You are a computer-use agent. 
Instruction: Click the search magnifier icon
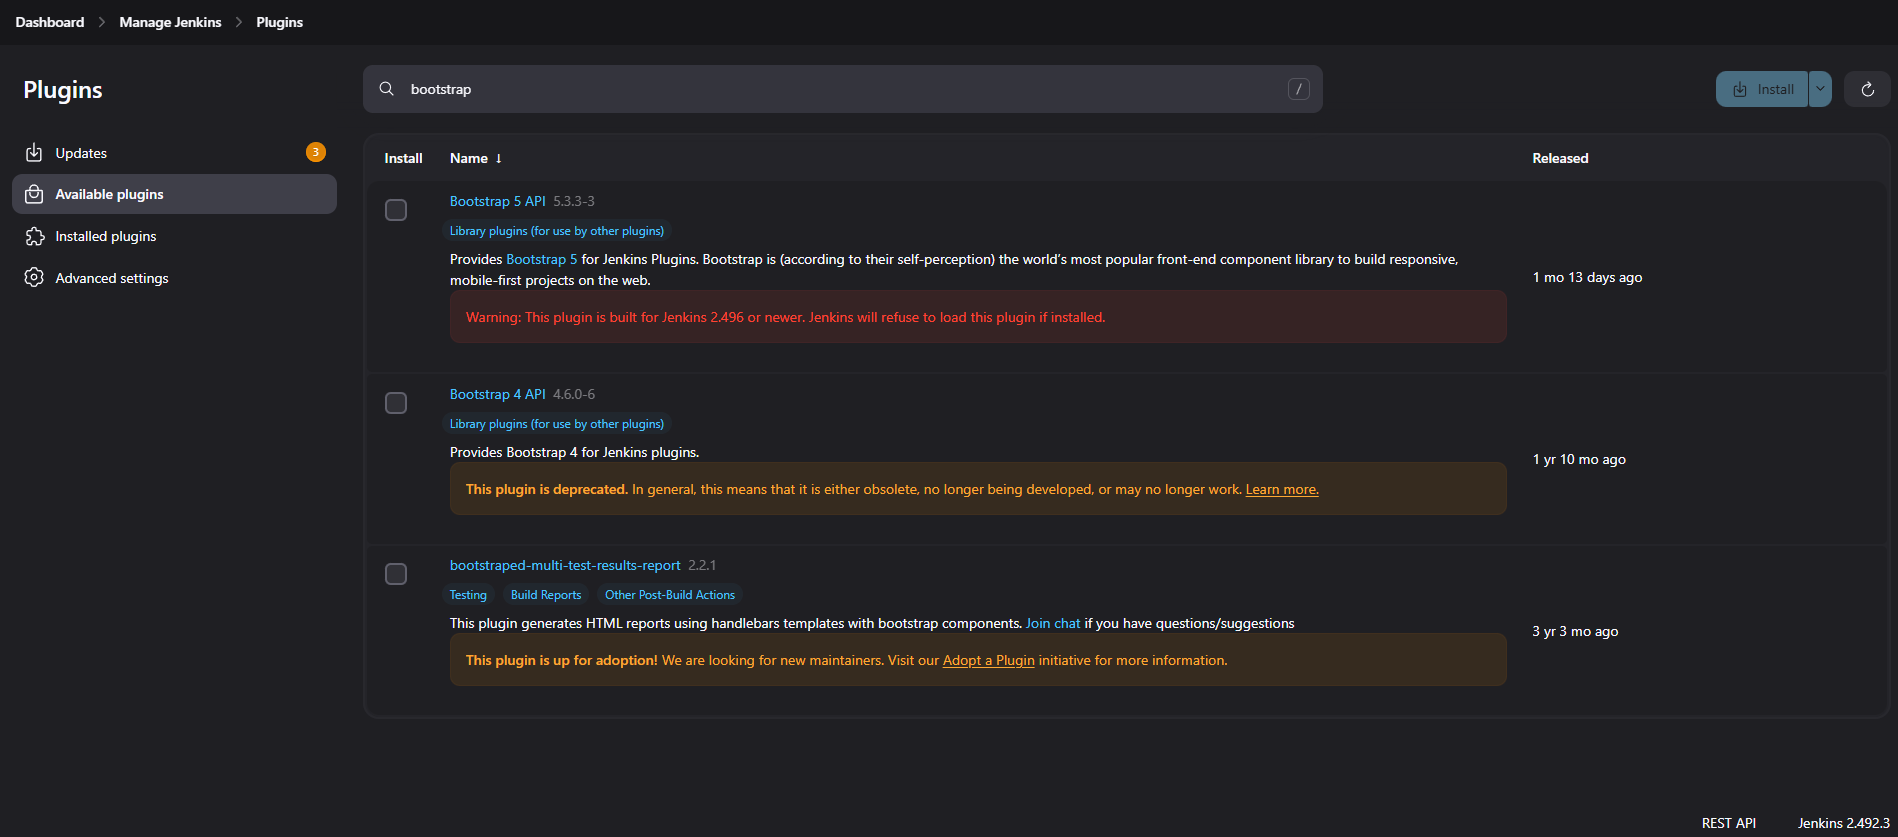387,89
